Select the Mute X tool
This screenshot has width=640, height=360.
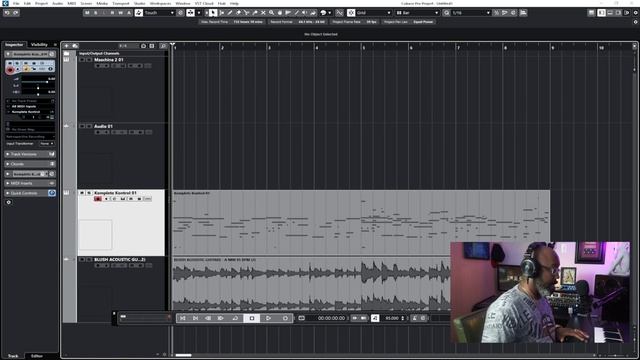click(263, 13)
